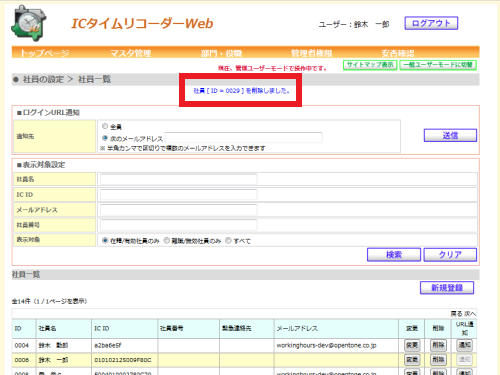
Task: Focus the 社員番号 search field
Action: tap(179, 225)
